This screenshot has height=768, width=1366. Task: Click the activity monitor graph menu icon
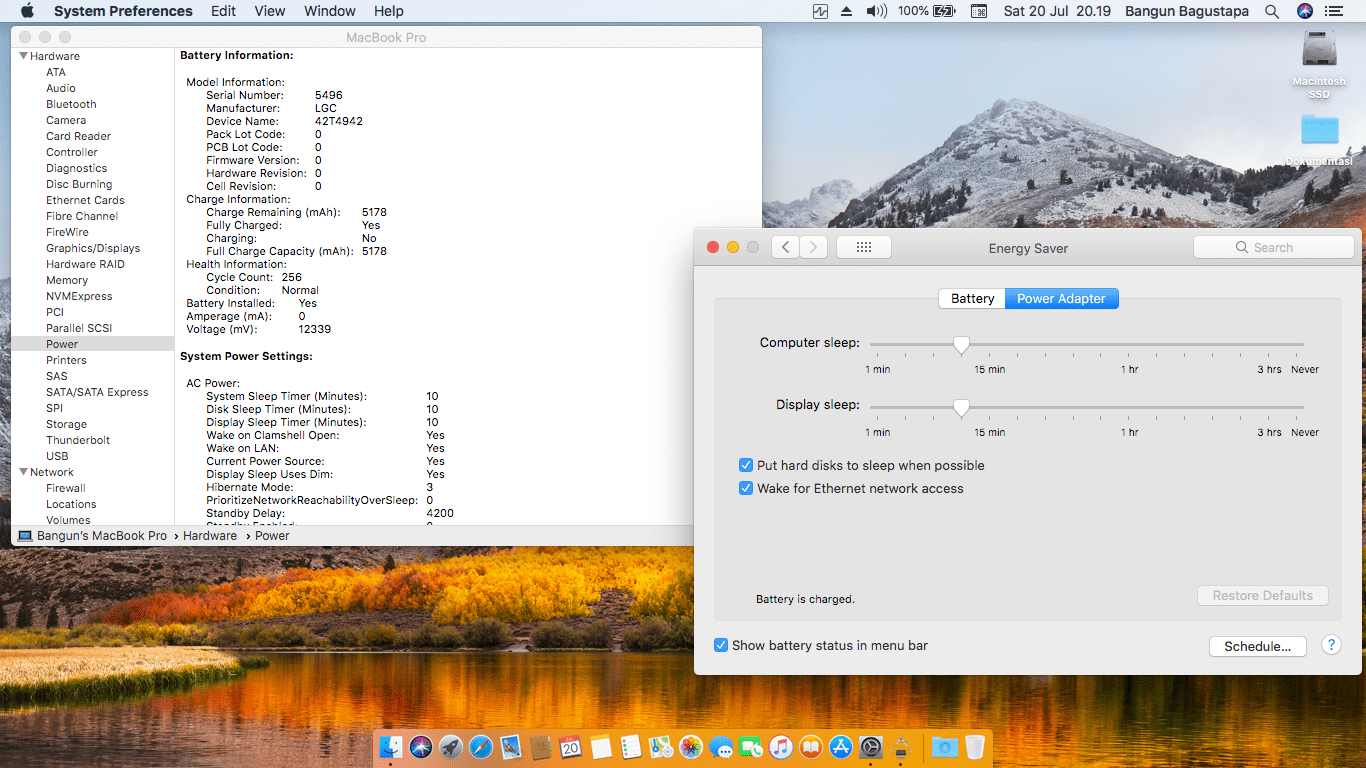(x=821, y=11)
